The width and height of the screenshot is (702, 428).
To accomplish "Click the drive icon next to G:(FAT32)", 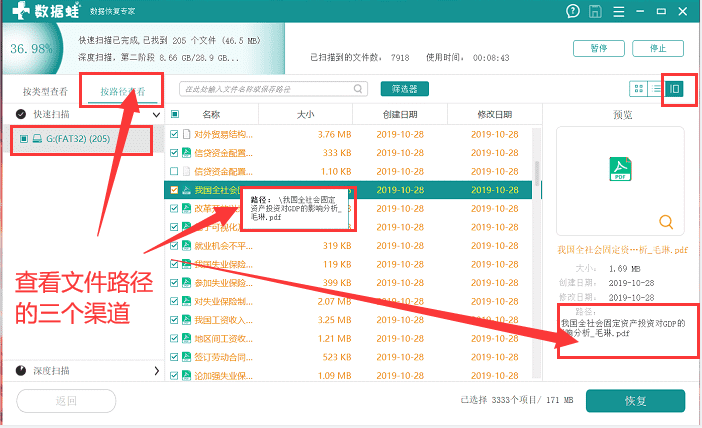I will (37, 139).
